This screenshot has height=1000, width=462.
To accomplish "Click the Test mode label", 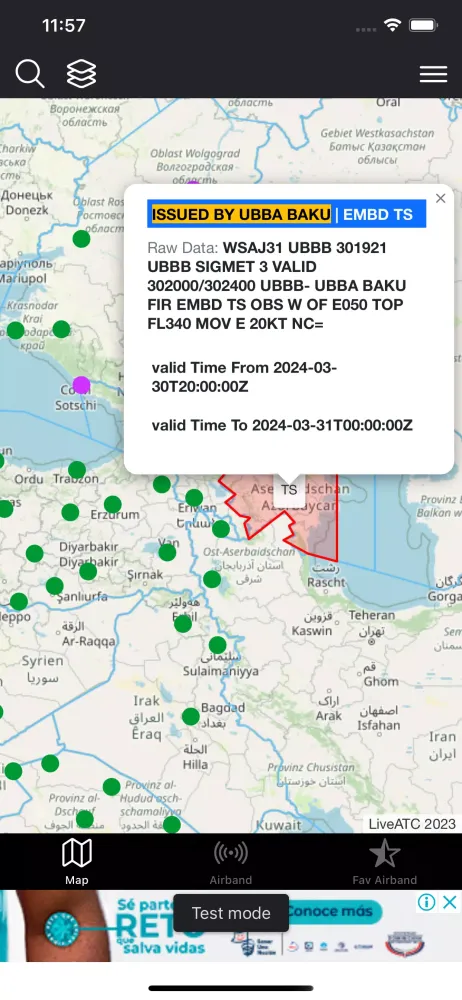I will (231, 913).
